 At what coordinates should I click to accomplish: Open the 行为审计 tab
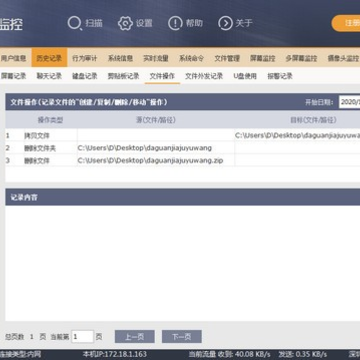click(x=85, y=58)
